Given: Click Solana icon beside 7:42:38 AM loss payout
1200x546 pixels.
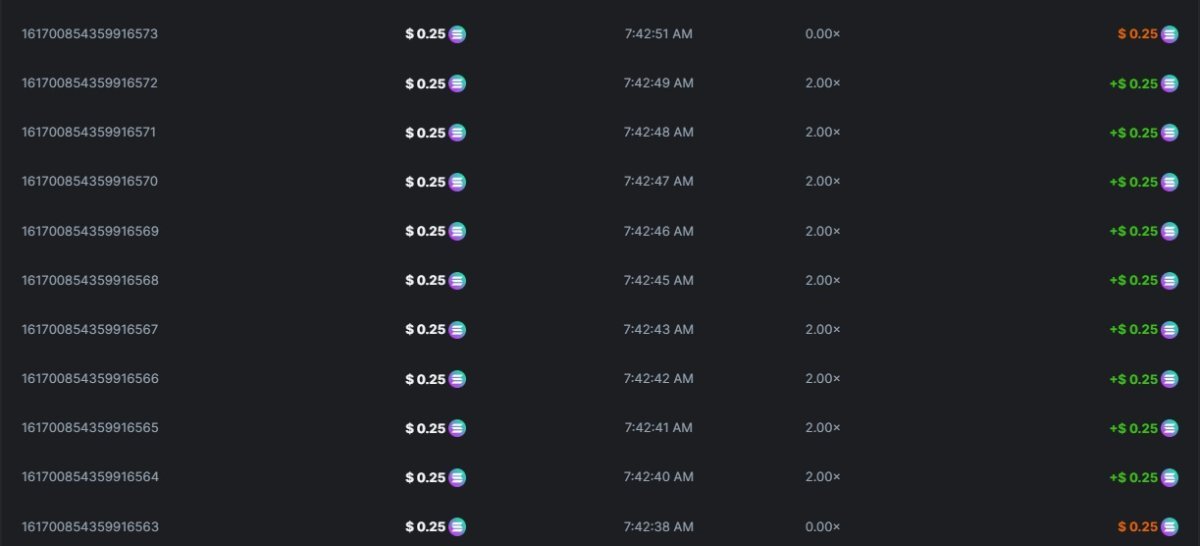Looking at the screenshot, I should click(x=1169, y=527).
